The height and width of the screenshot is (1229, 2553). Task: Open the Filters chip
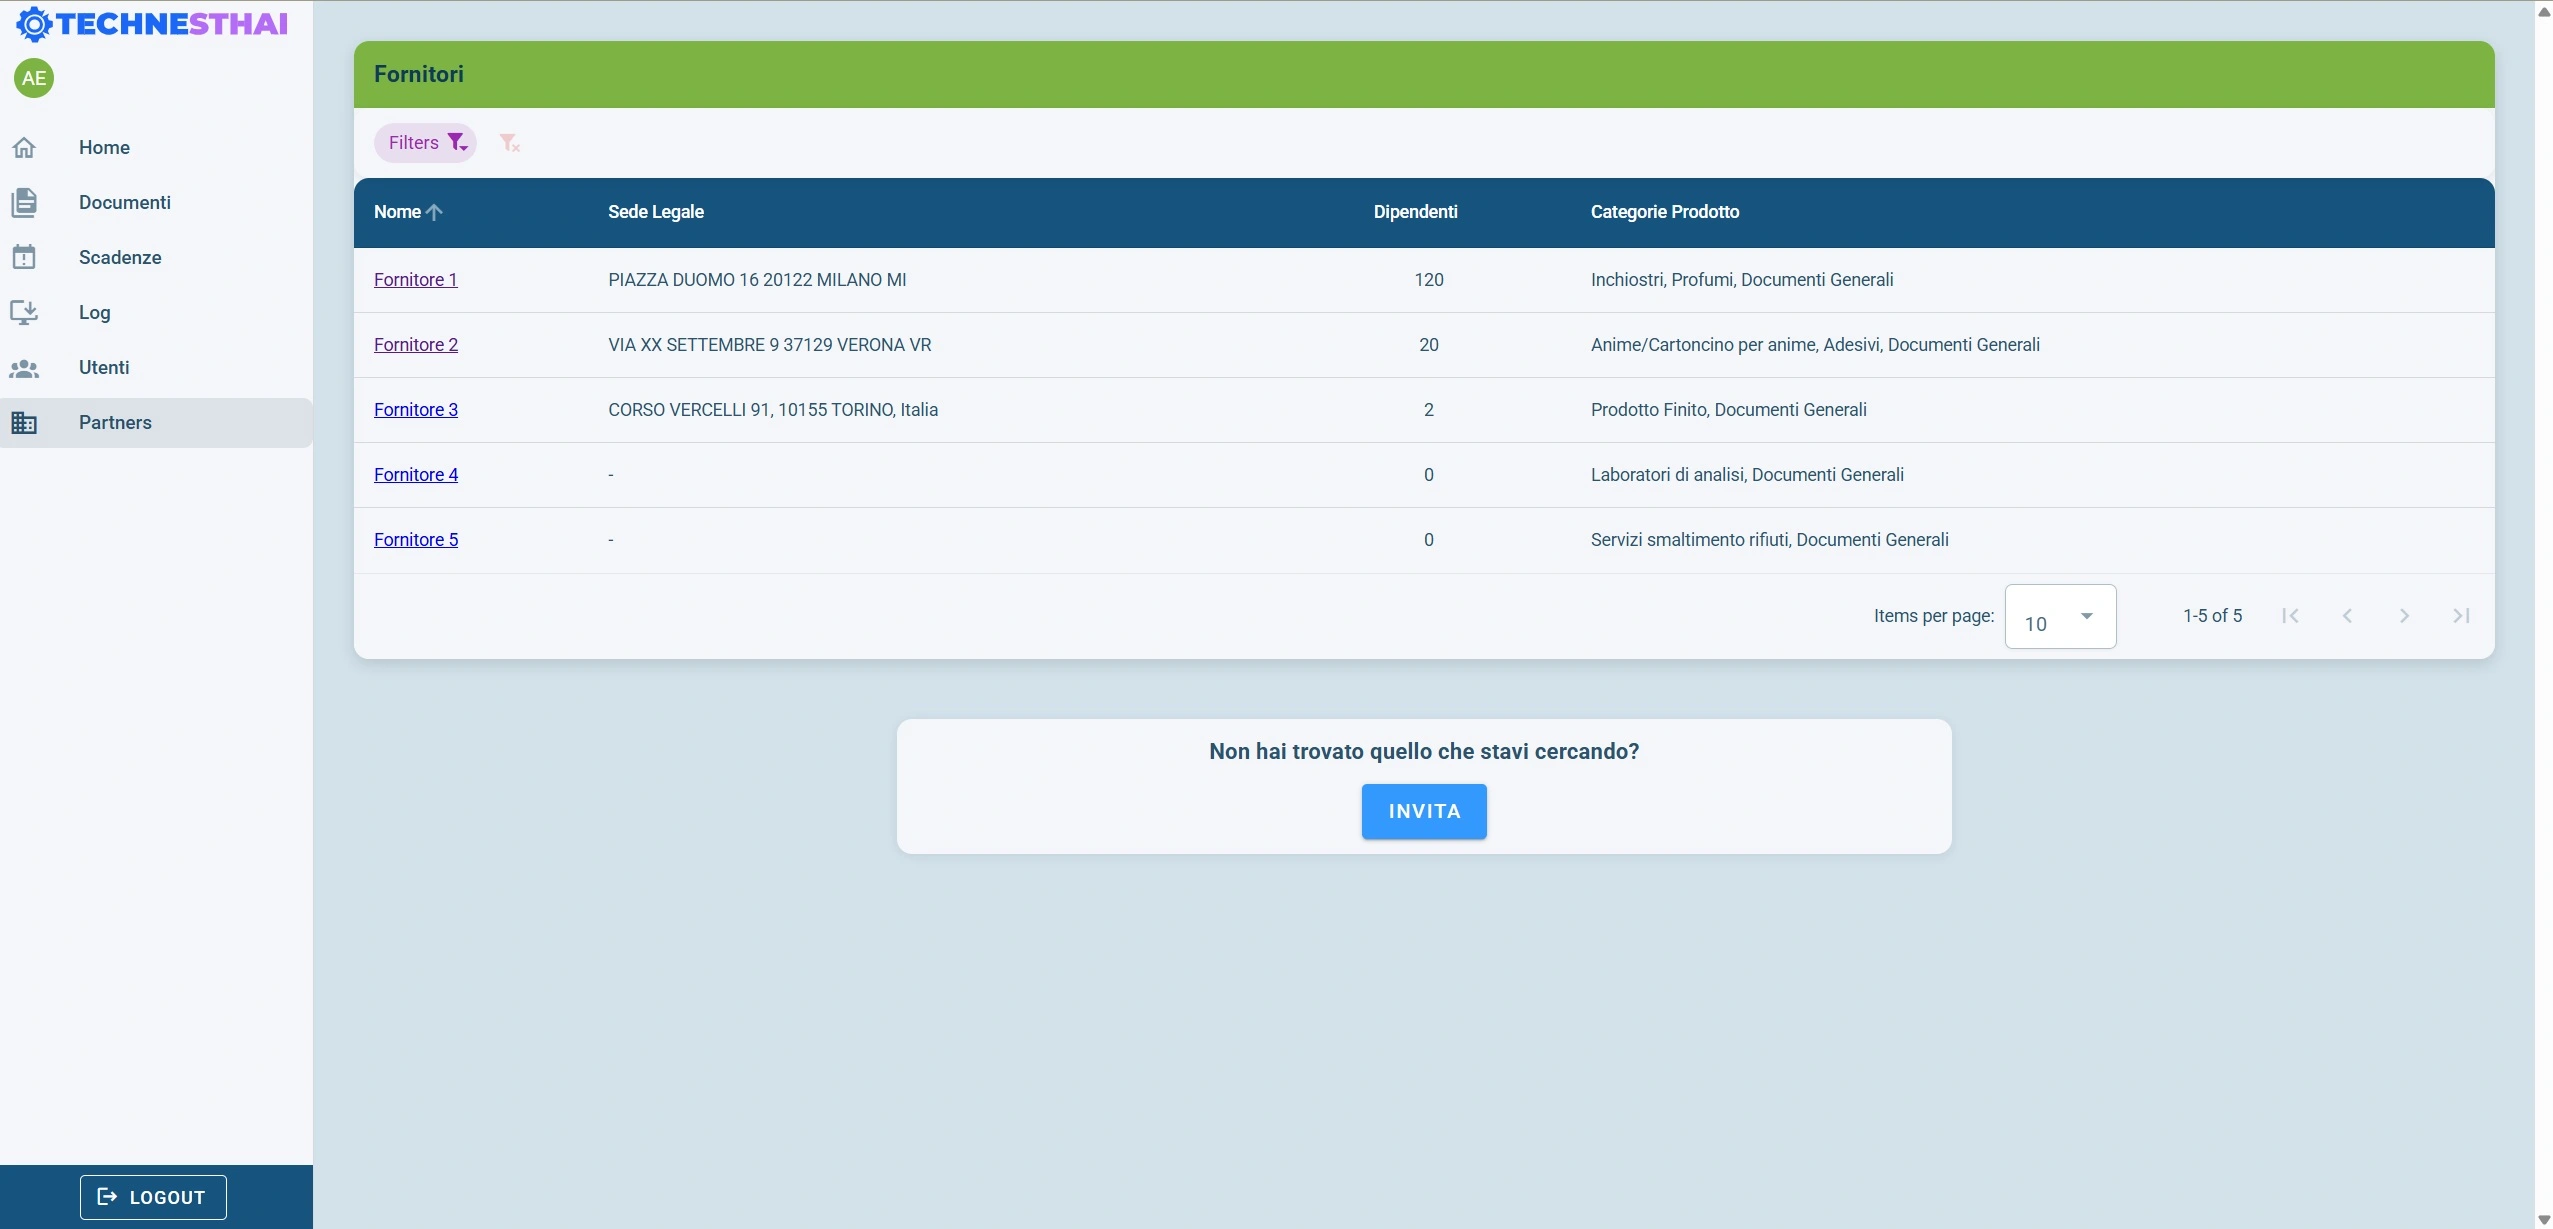point(426,143)
